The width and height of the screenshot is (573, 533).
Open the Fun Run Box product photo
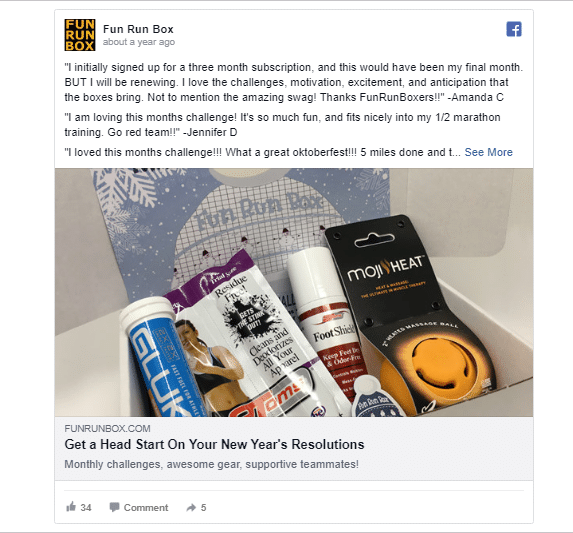(294, 292)
